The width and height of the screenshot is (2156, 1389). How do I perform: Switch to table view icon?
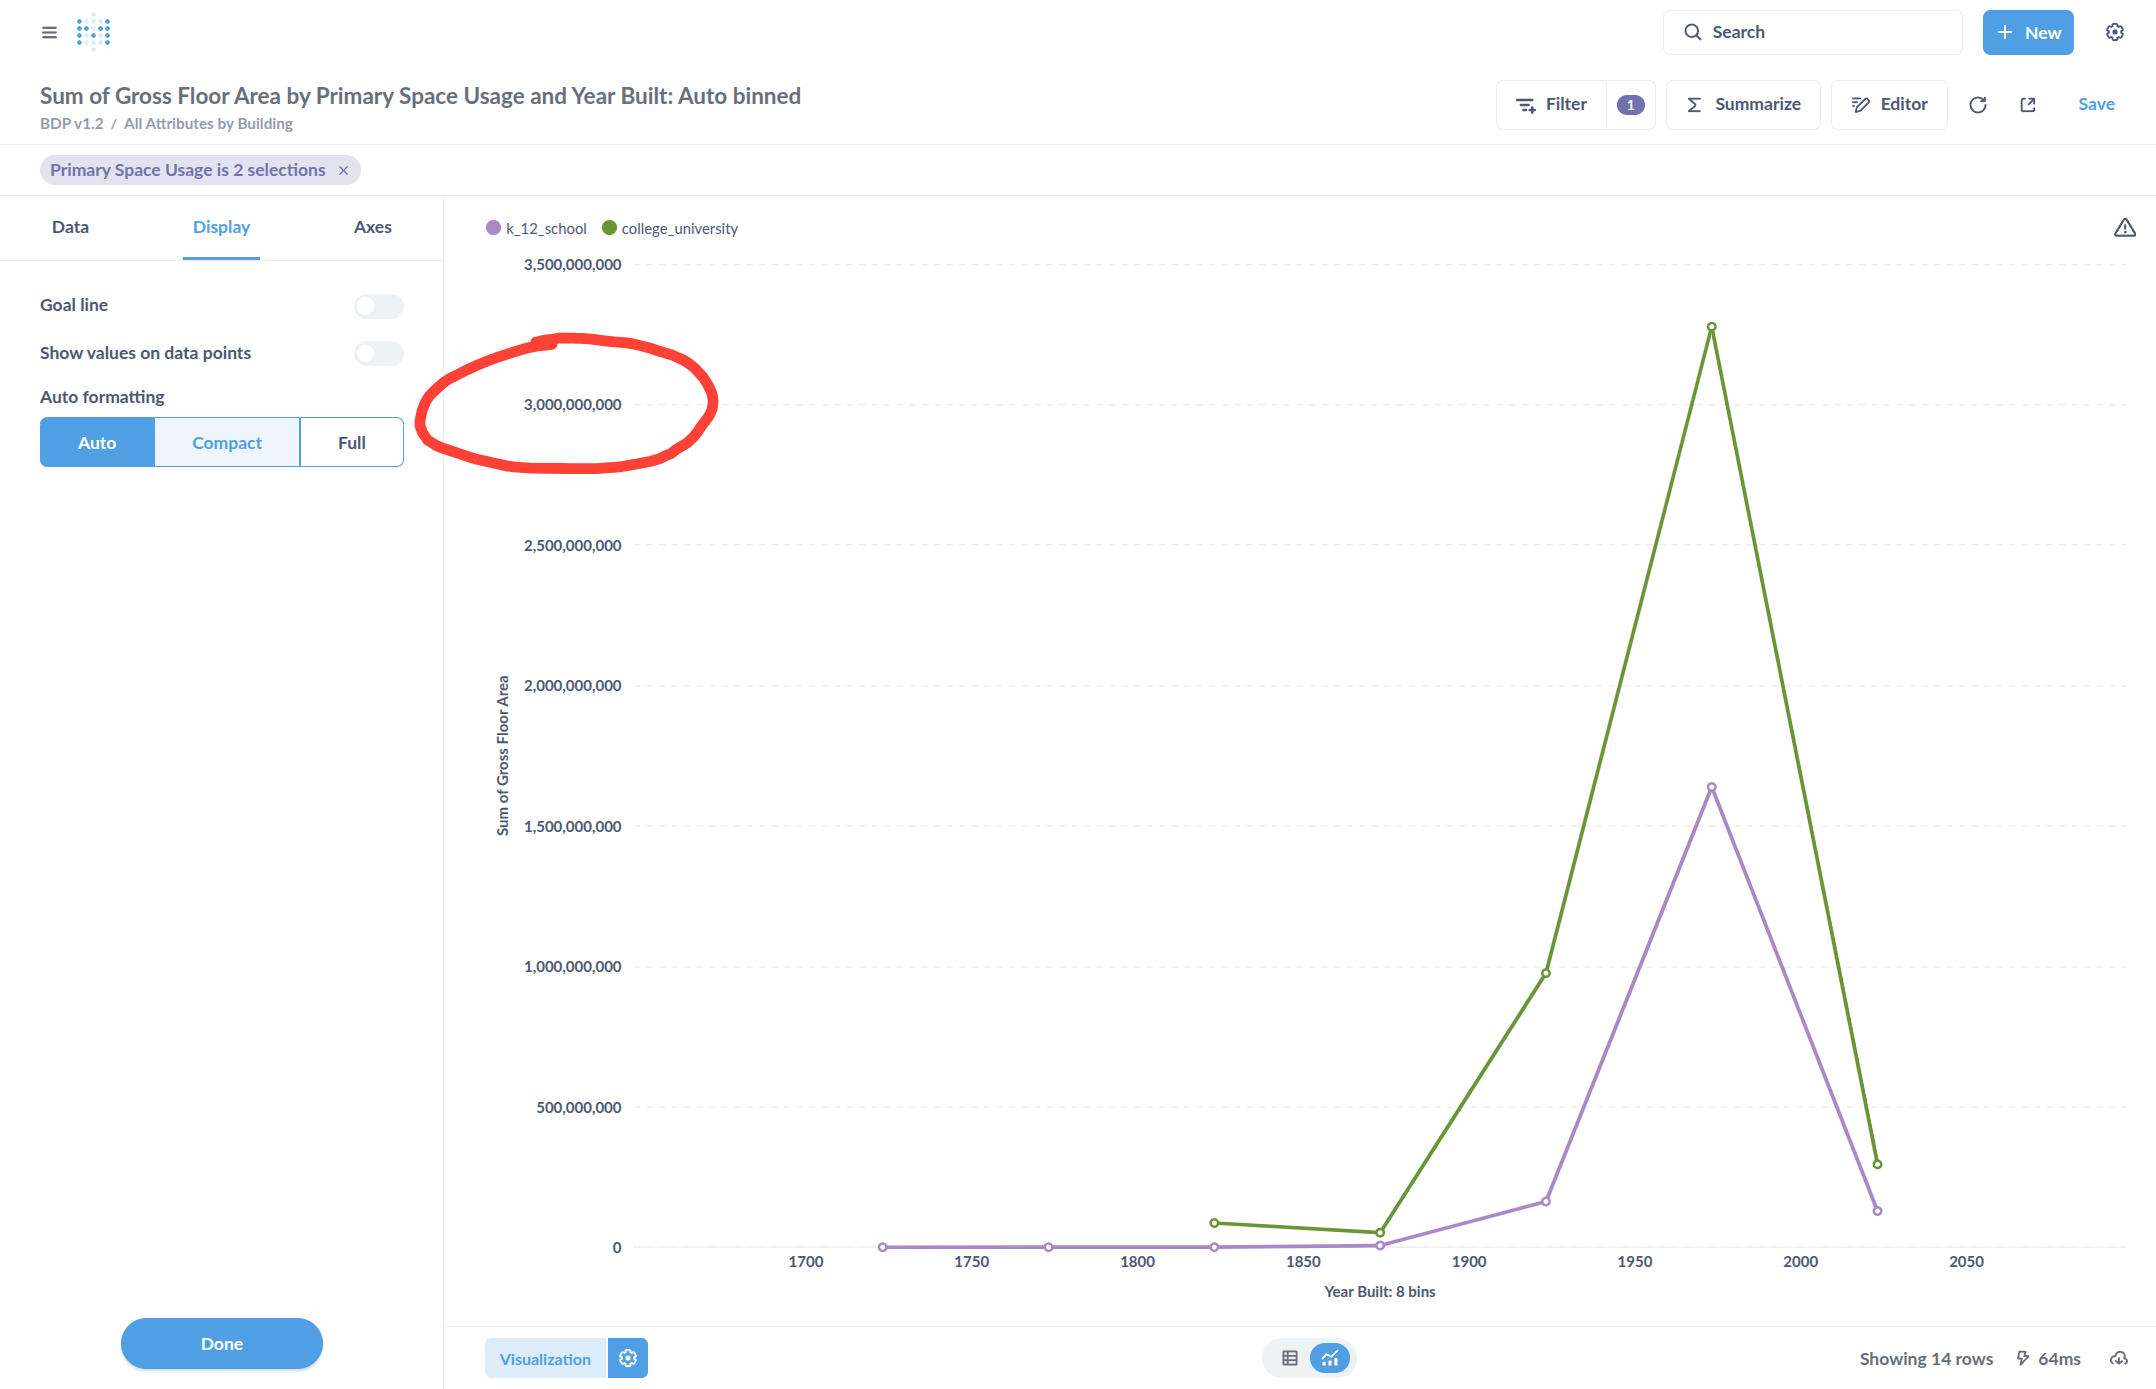[x=1290, y=1358]
